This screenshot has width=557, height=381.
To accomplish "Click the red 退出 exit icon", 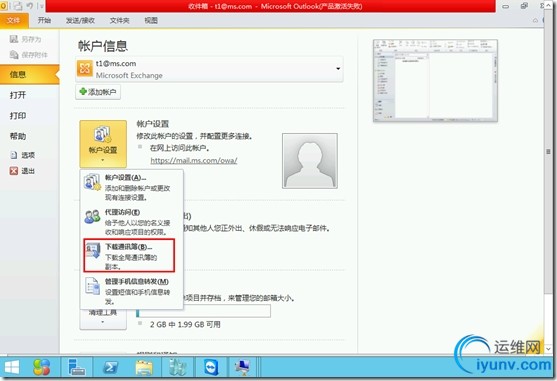I will tap(14, 171).
